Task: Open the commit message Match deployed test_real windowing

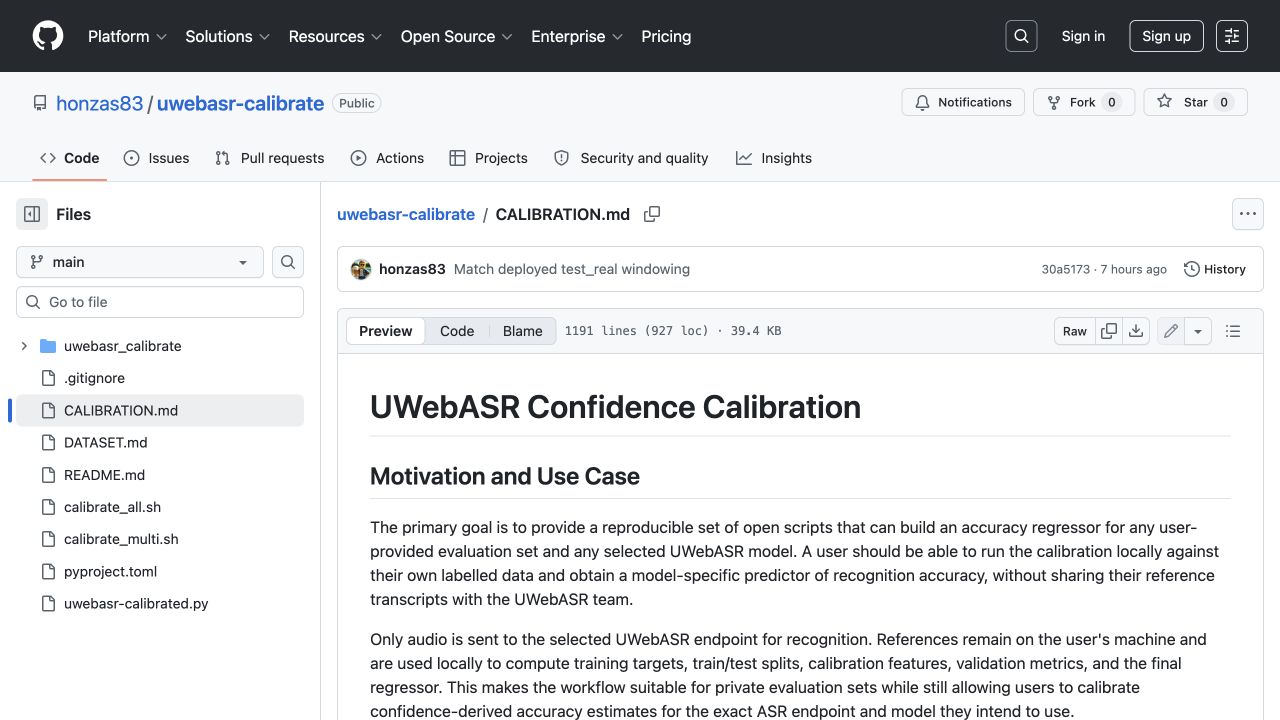Action: click(572, 269)
